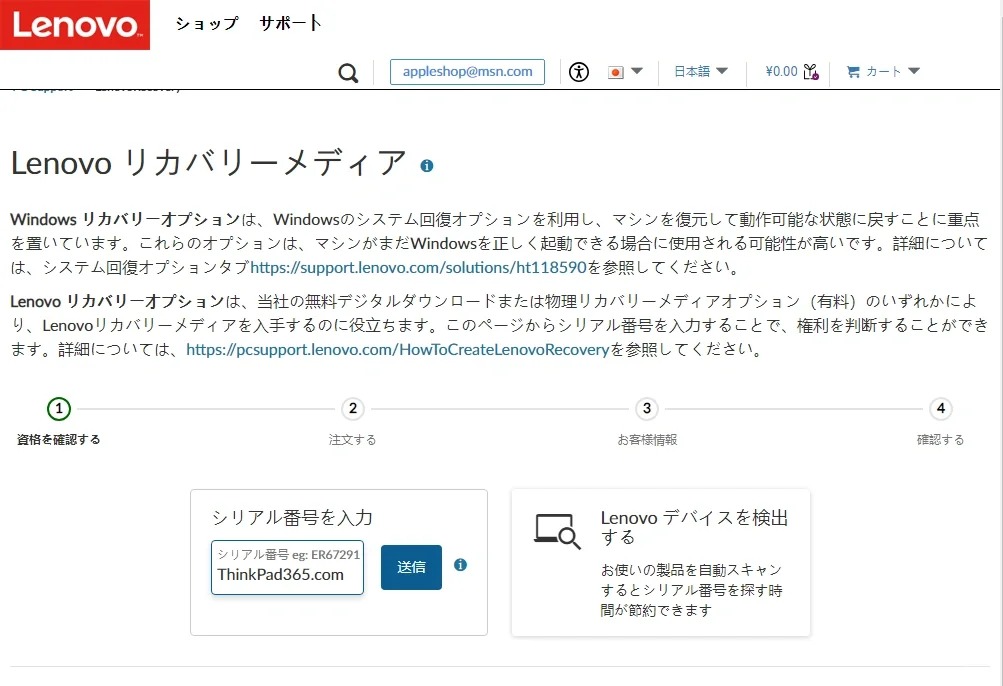1003x686 pixels.
Task: Click the serial number input field
Action: (x=287, y=574)
